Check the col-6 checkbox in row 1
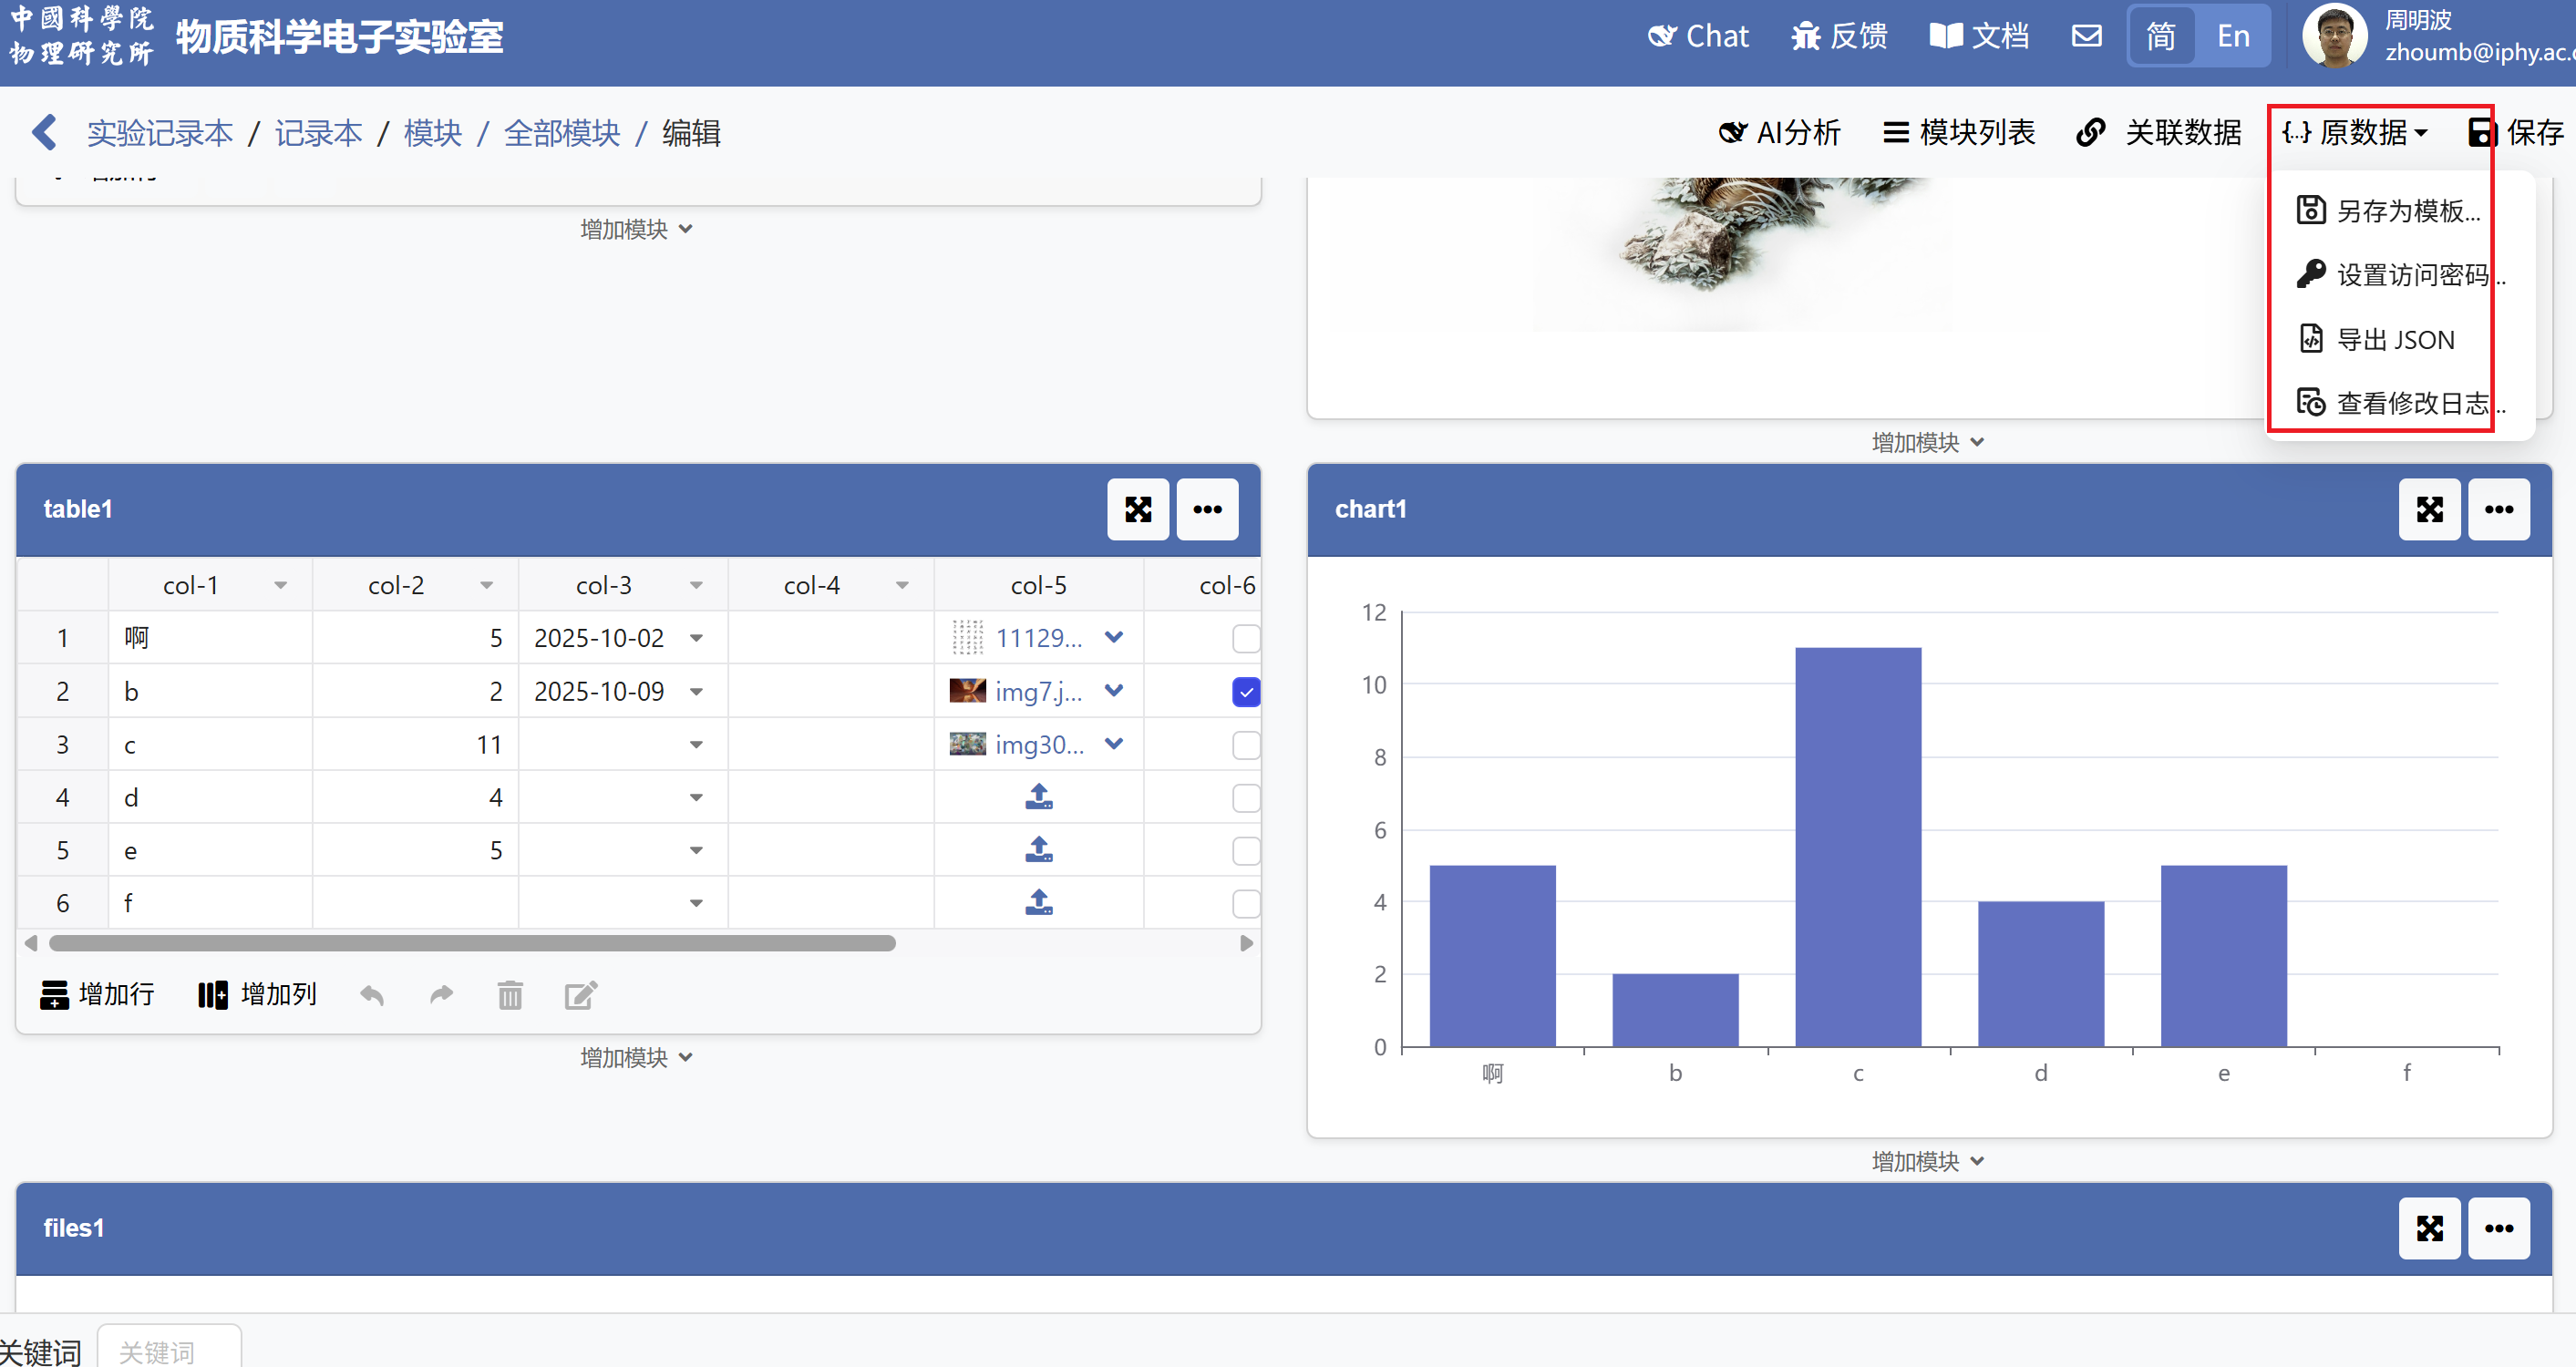The height and width of the screenshot is (1367, 2576). pyautogui.click(x=1245, y=638)
